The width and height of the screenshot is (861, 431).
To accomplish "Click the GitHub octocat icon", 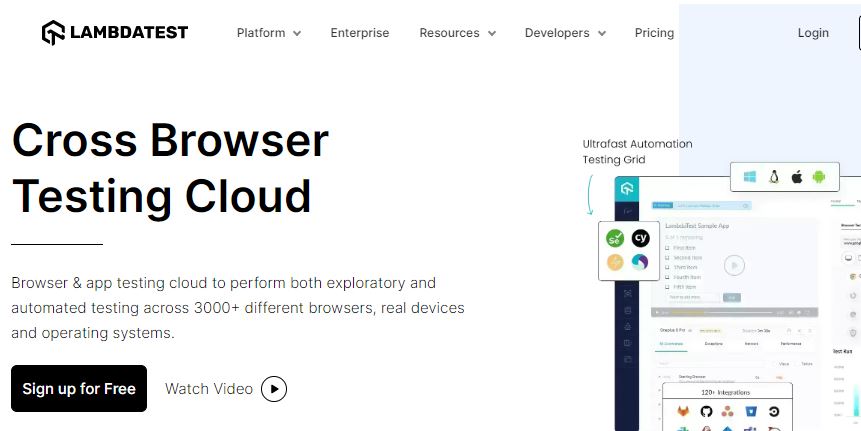I will (706, 411).
